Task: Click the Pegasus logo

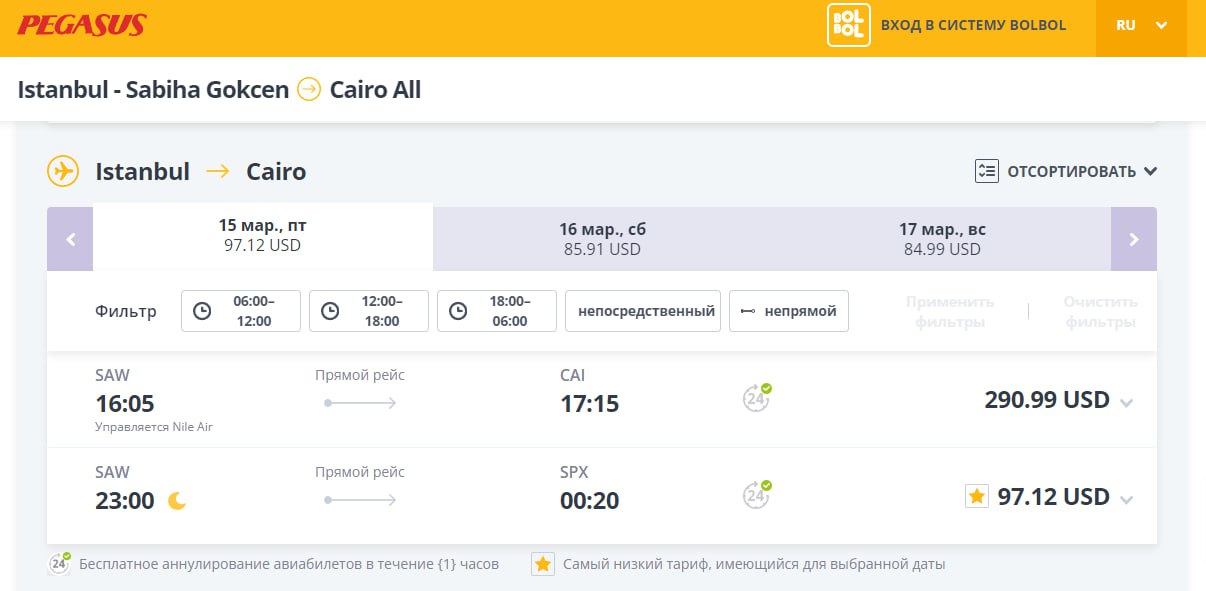Action: (82, 25)
